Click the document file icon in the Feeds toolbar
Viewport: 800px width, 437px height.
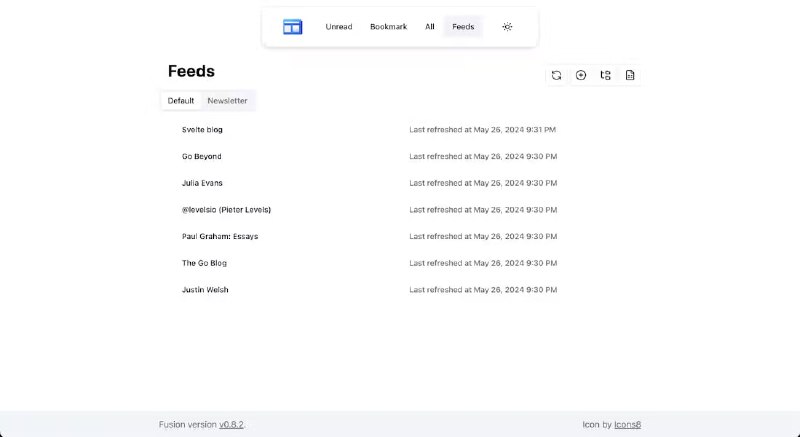click(x=630, y=75)
